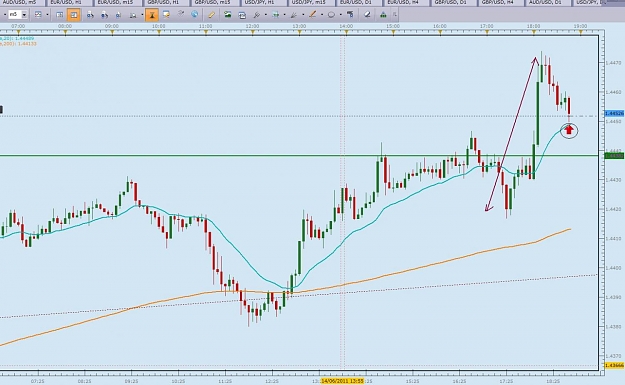625x385 pixels.
Task: Click the split window layout icon beside highlighted one
Action: coord(60,15)
